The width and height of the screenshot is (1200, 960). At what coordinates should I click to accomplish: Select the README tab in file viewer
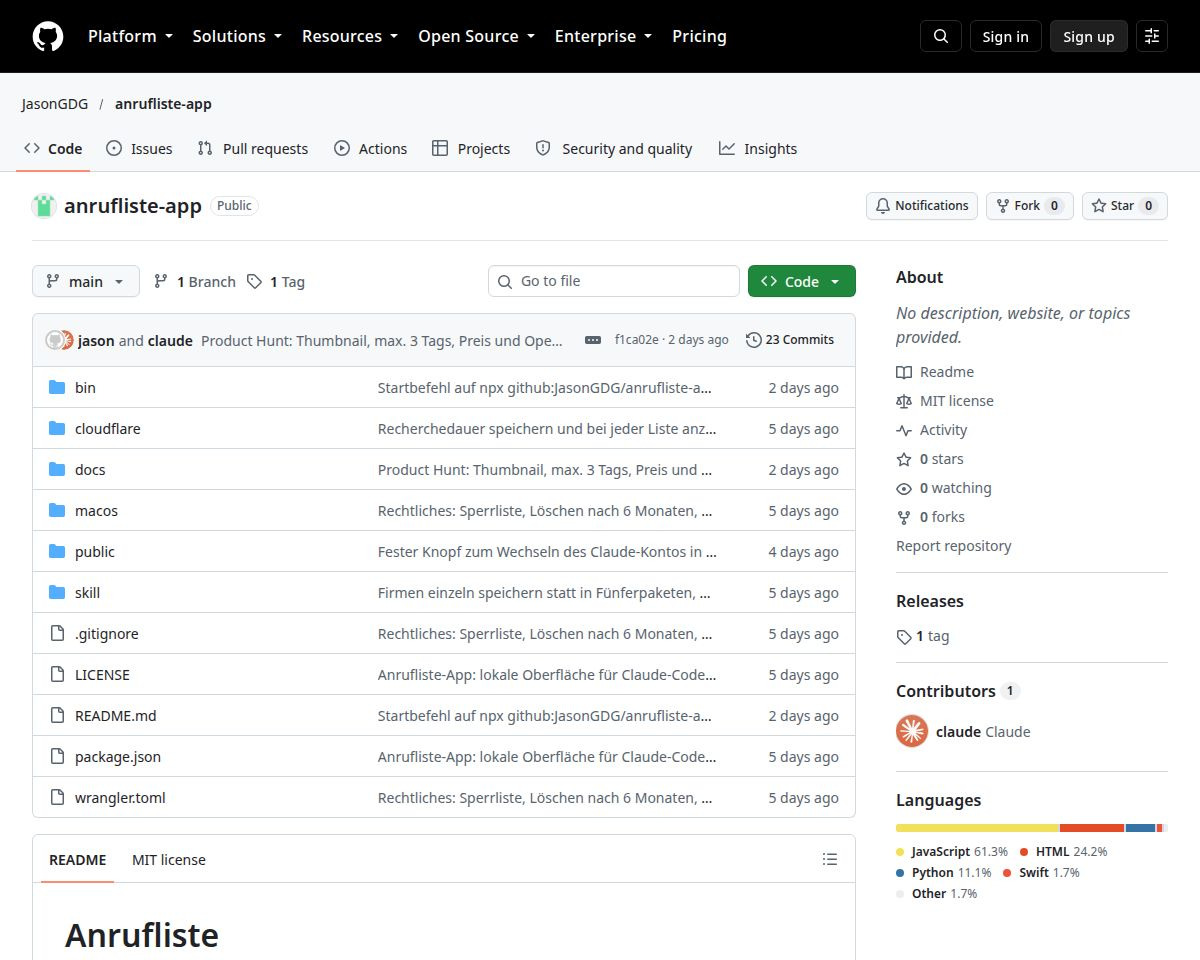pos(77,860)
